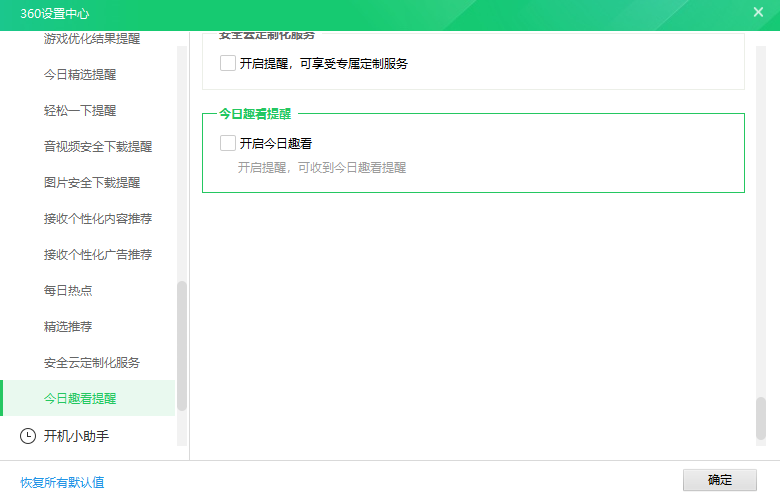Click the right panel scrollbar thumb

tap(761, 418)
